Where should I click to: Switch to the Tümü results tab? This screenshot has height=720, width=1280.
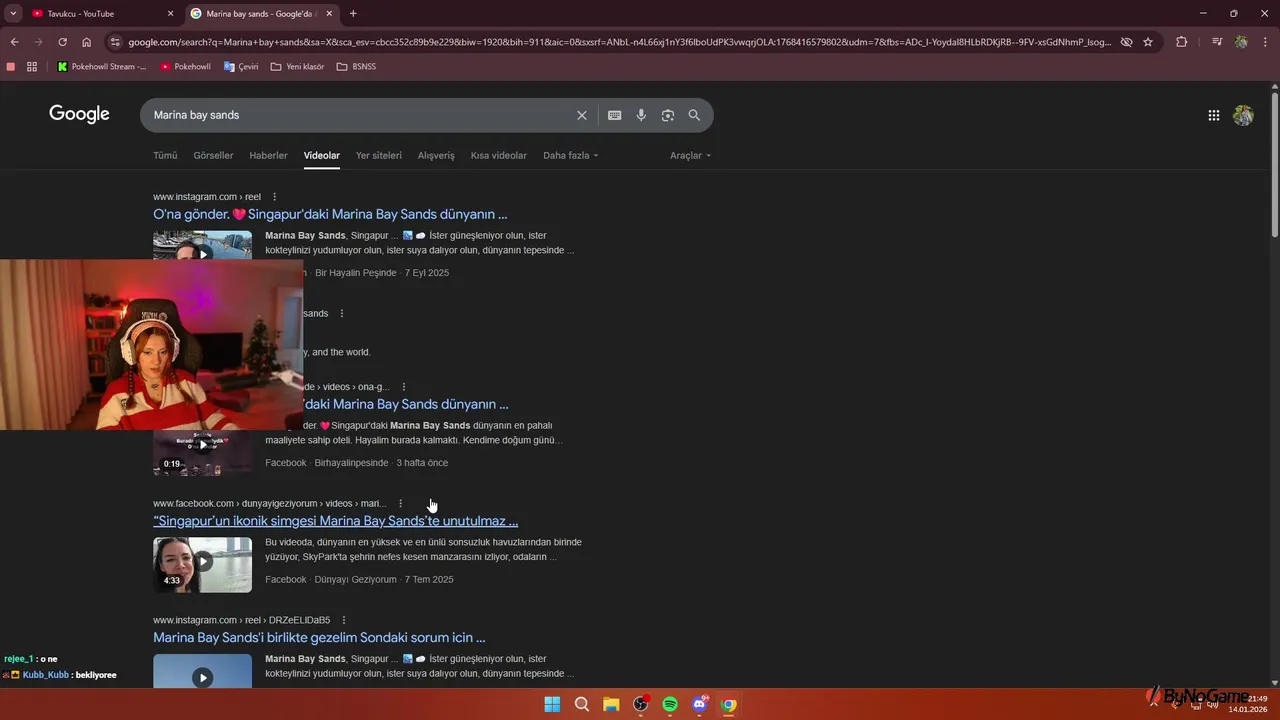[165, 156]
